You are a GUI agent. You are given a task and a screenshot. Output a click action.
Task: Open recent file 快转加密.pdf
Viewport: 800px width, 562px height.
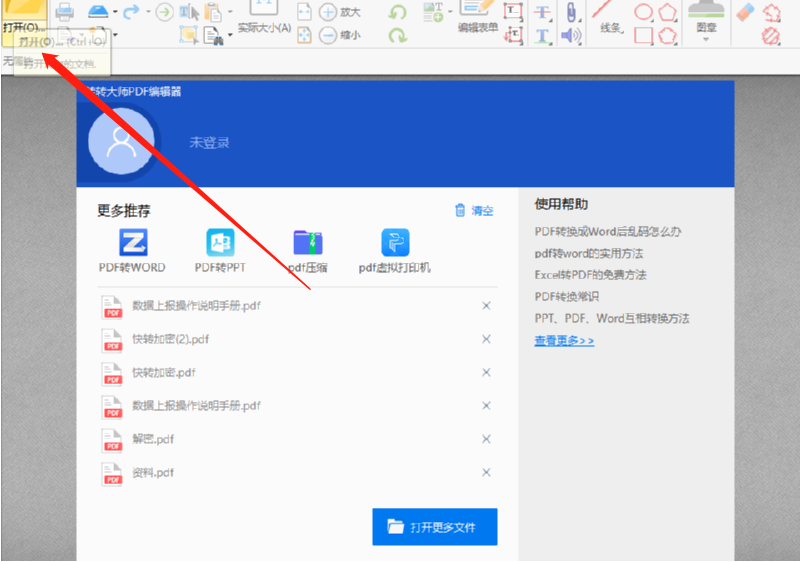(164, 372)
